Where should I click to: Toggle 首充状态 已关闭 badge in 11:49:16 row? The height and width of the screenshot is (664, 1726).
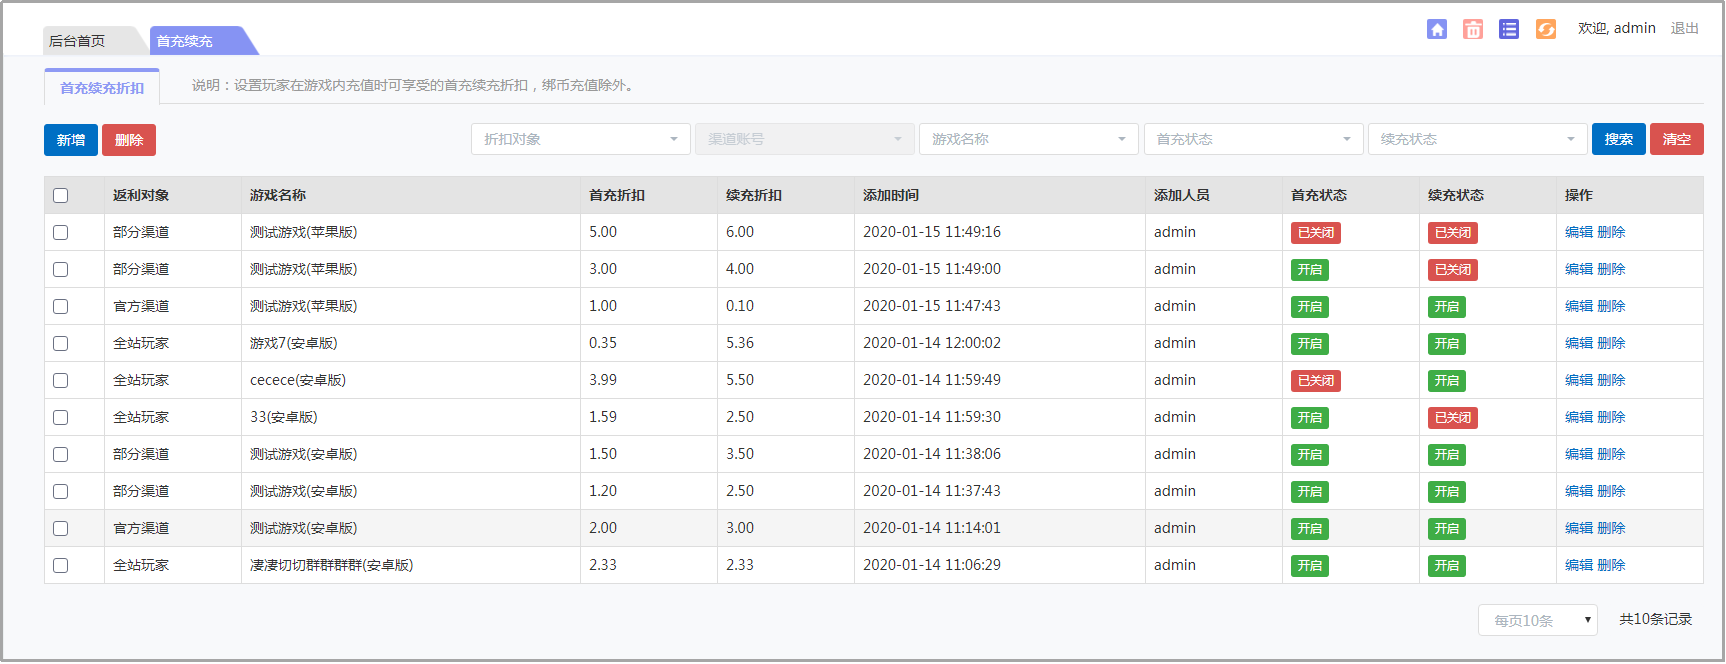click(1316, 233)
